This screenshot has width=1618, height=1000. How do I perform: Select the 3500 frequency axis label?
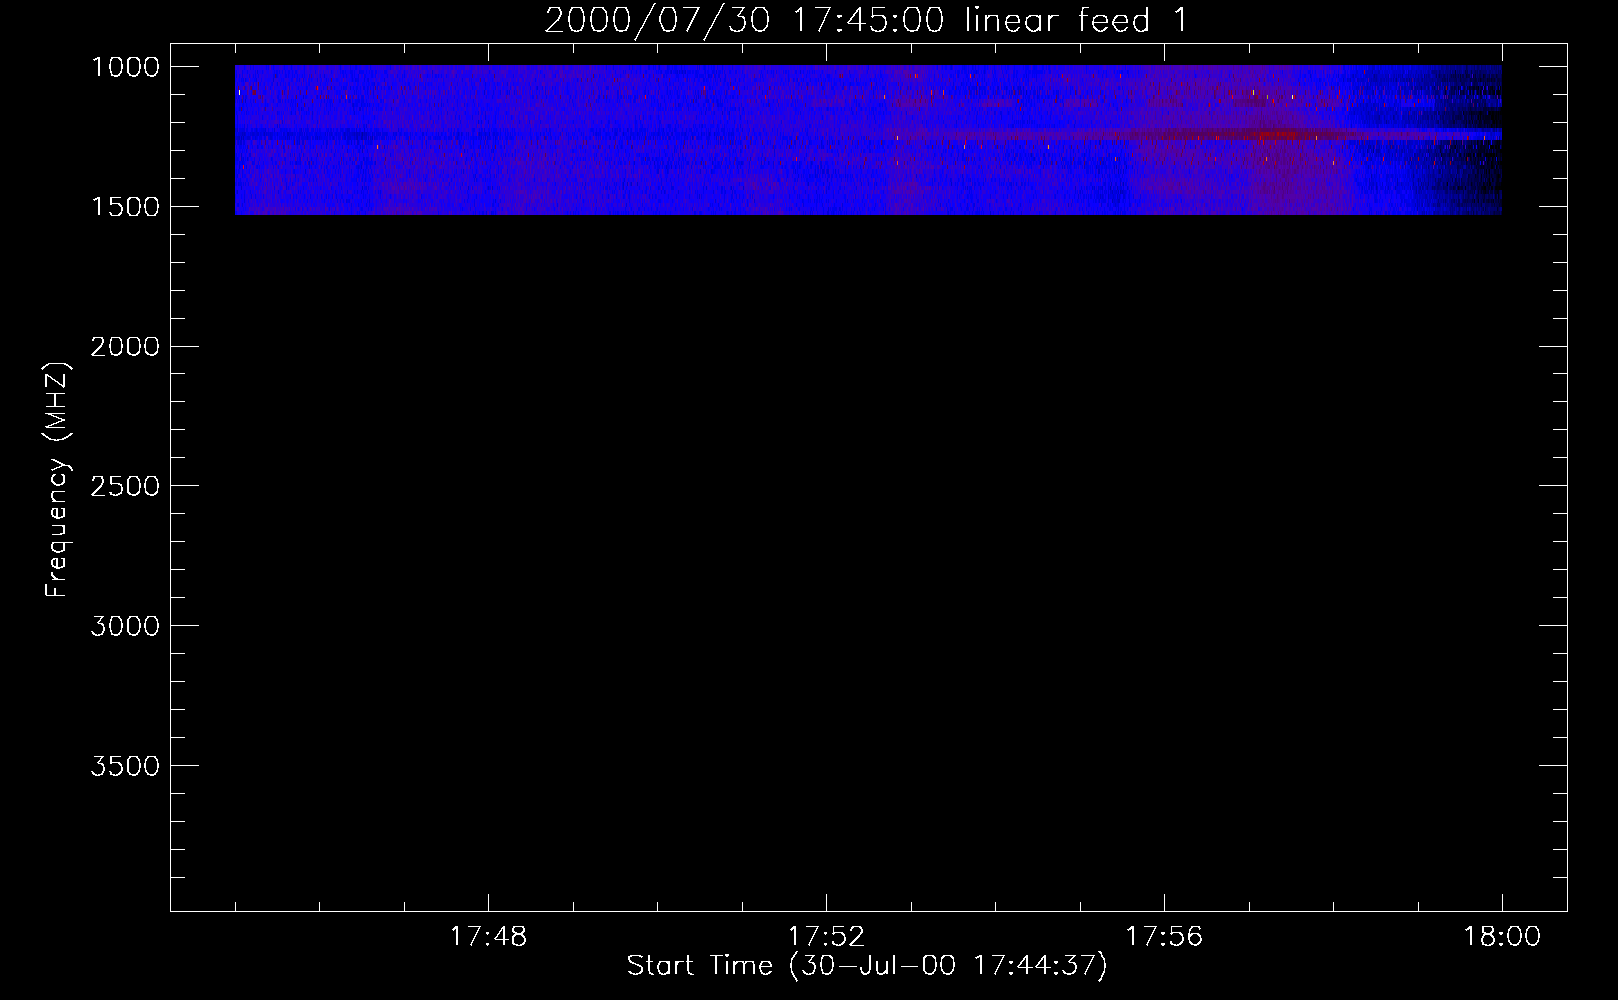click(125, 767)
